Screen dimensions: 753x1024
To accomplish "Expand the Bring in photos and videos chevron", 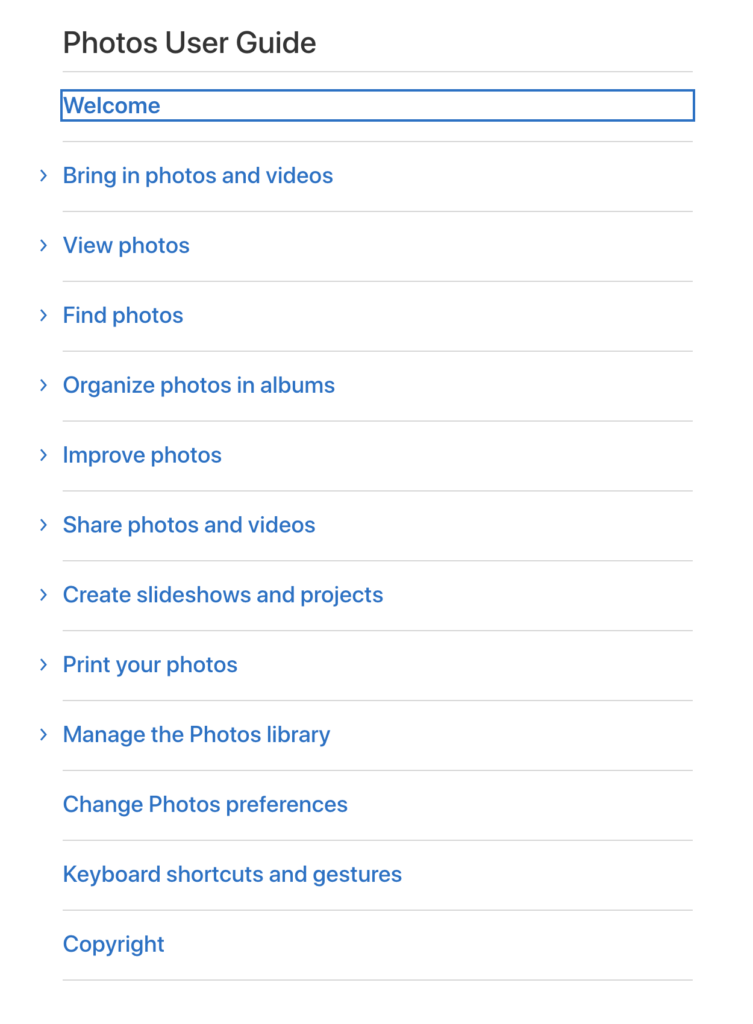I will pos(43,176).
